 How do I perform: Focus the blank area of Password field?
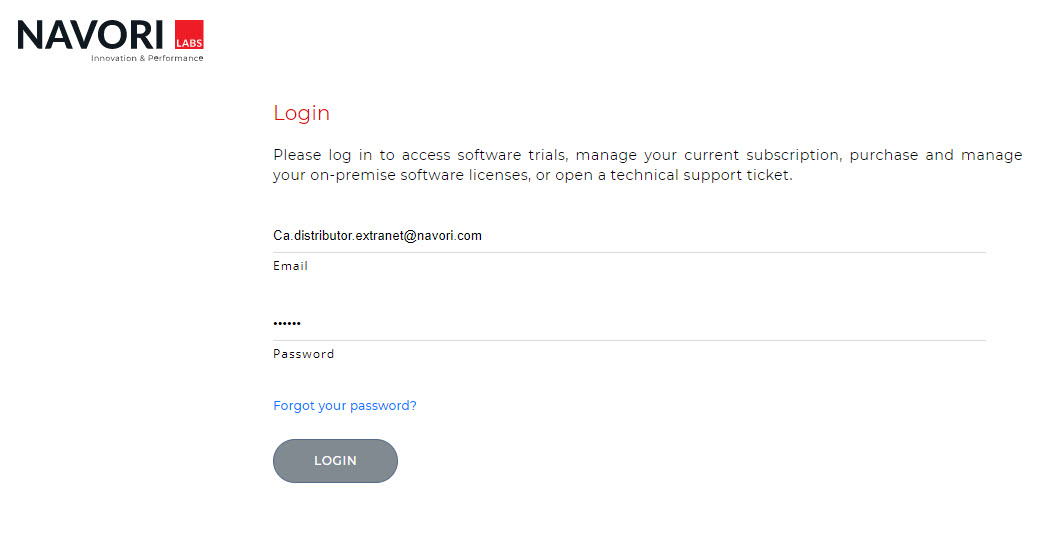pos(640,324)
